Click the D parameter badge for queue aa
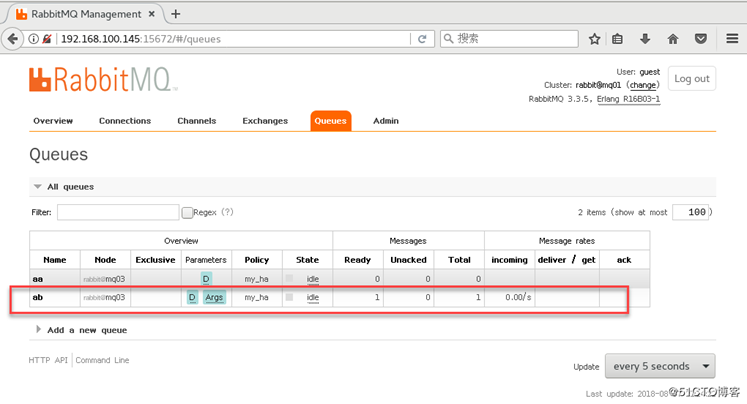Screen dimensions: 747x404 (x=206, y=279)
